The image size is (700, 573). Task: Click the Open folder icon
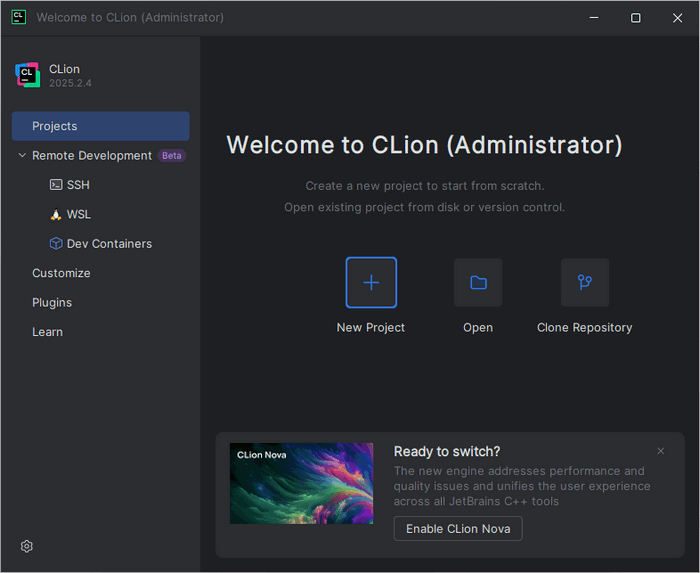tap(478, 282)
